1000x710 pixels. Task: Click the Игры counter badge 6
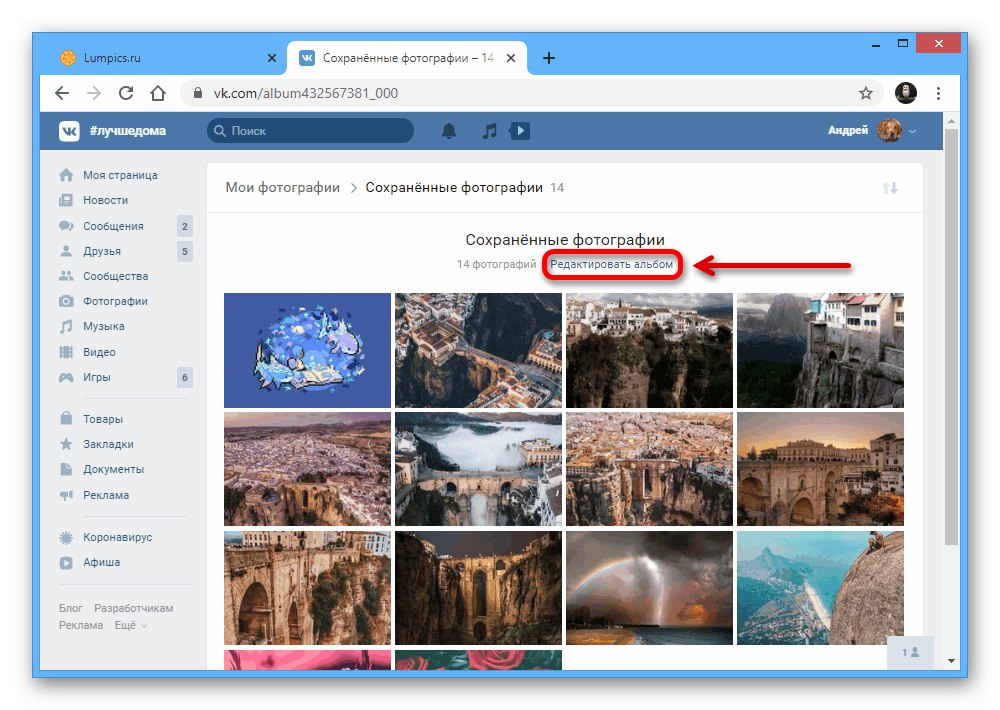click(x=185, y=377)
